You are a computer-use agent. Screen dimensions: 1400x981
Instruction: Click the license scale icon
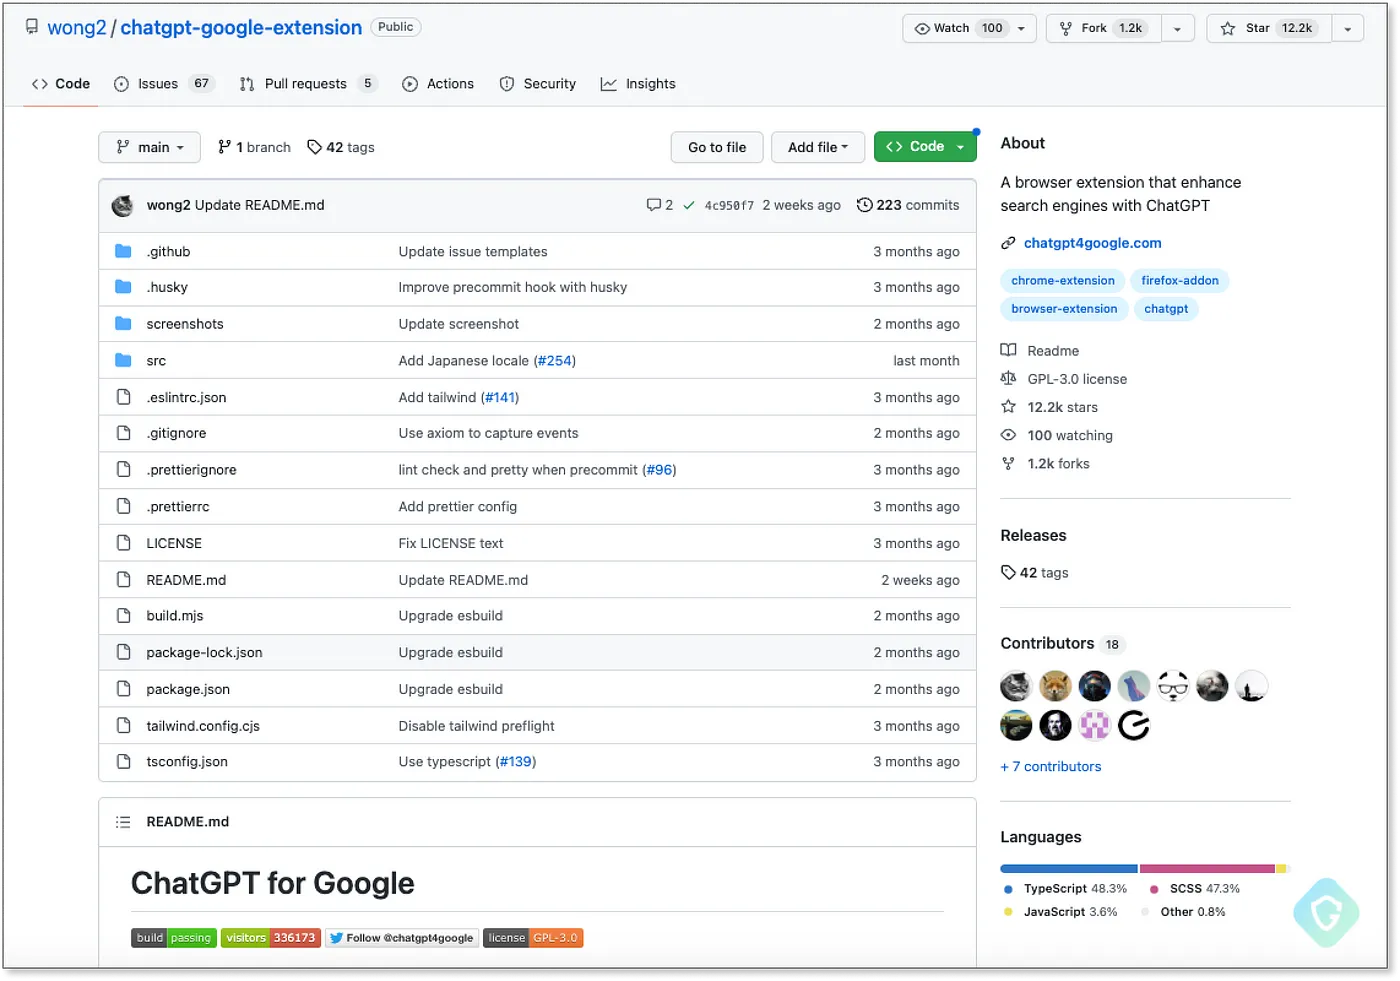[1008, 379]
